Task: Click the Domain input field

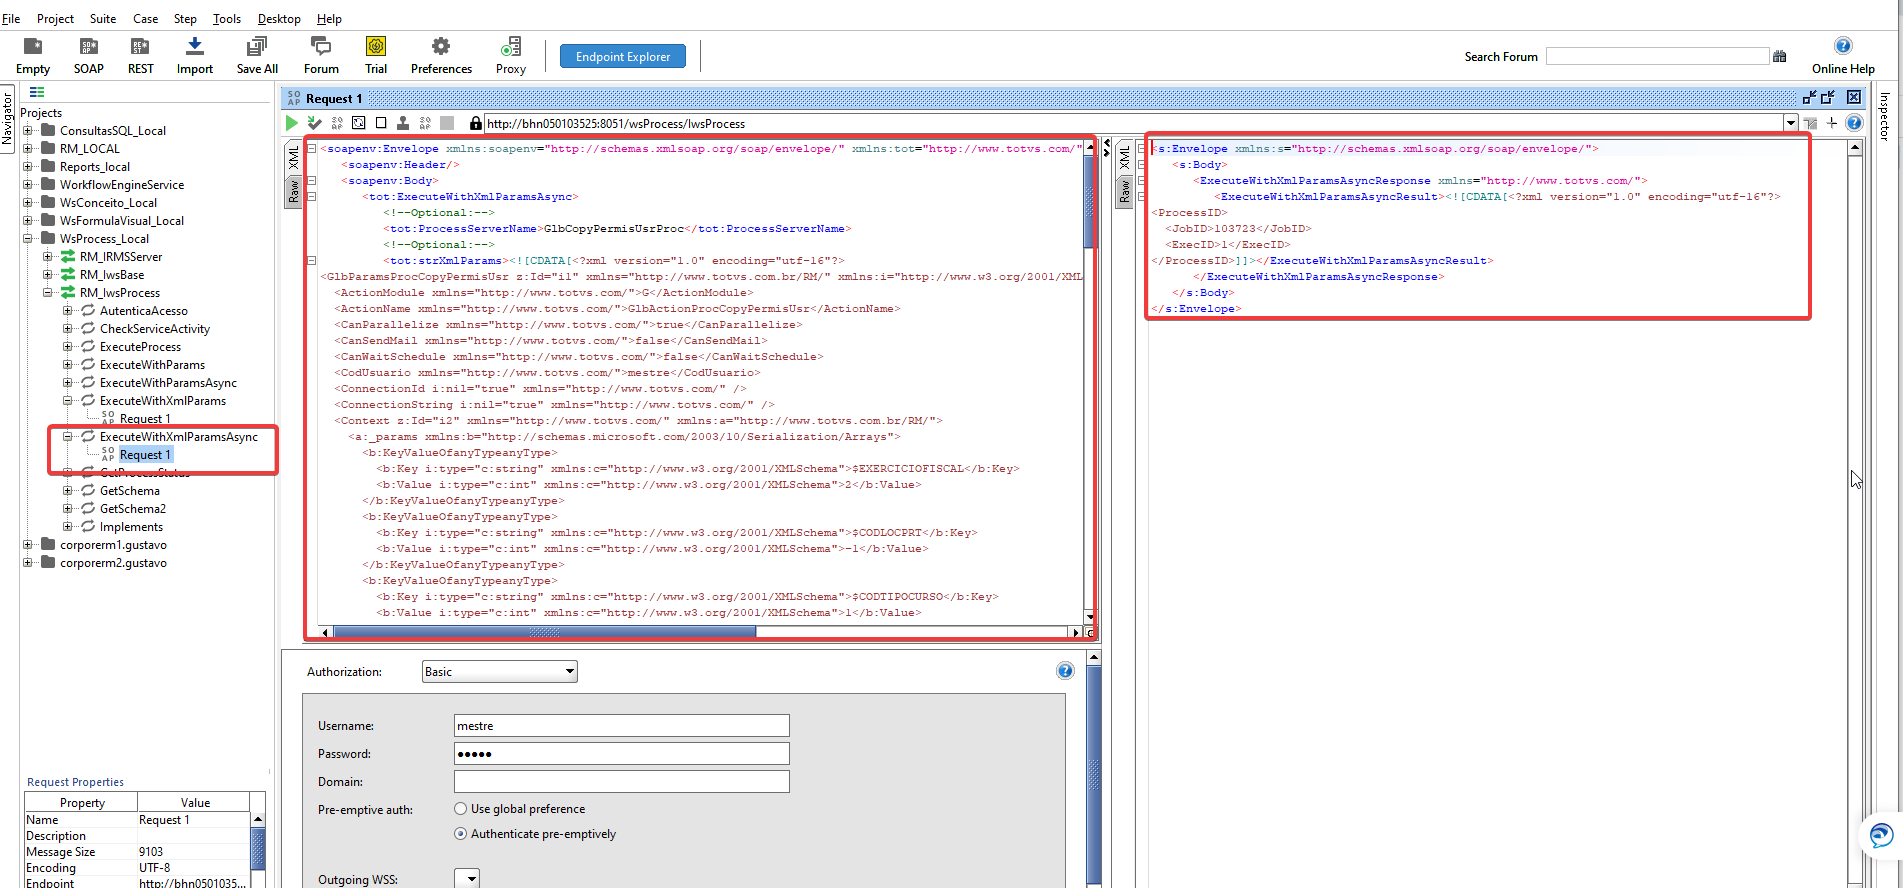Action: tap(621, 781)
